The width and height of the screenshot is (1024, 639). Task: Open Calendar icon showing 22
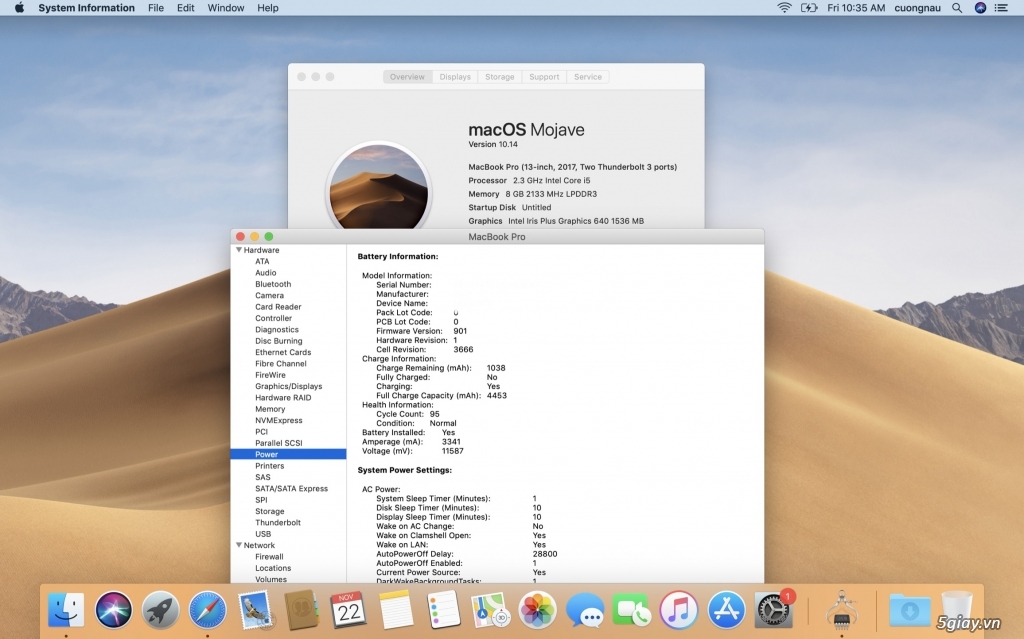(x=349, y=610)
